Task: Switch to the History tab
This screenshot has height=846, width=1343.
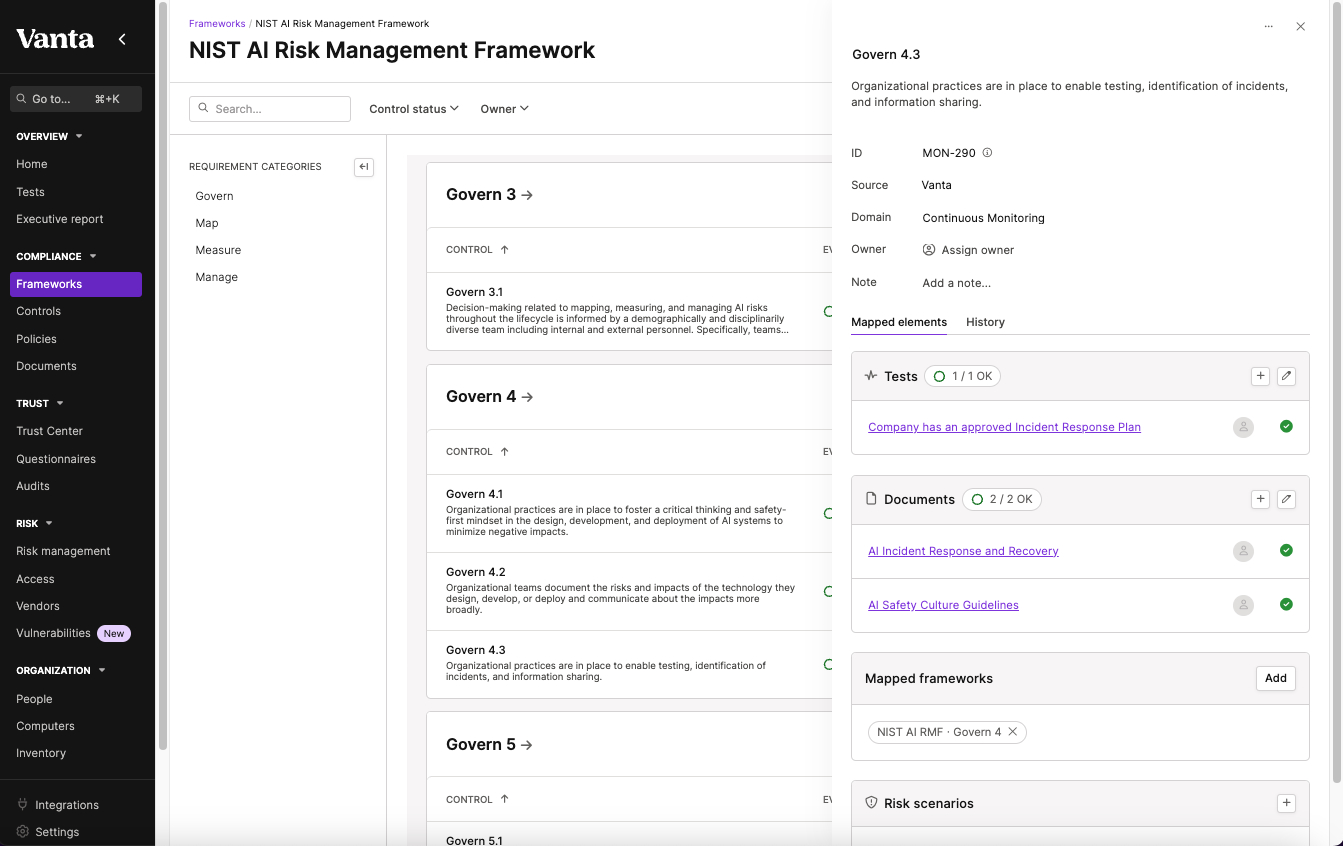Action: (x=985, y=322)
